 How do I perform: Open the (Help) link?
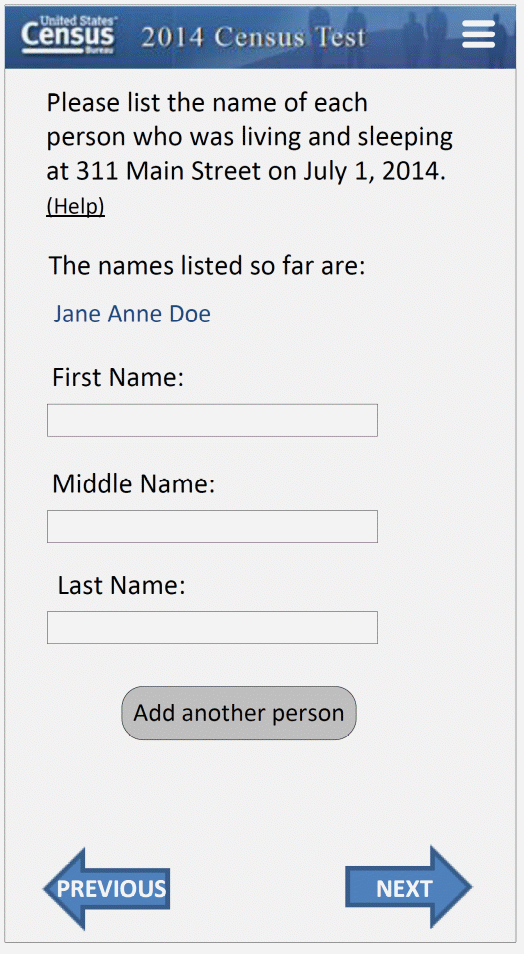75,206
